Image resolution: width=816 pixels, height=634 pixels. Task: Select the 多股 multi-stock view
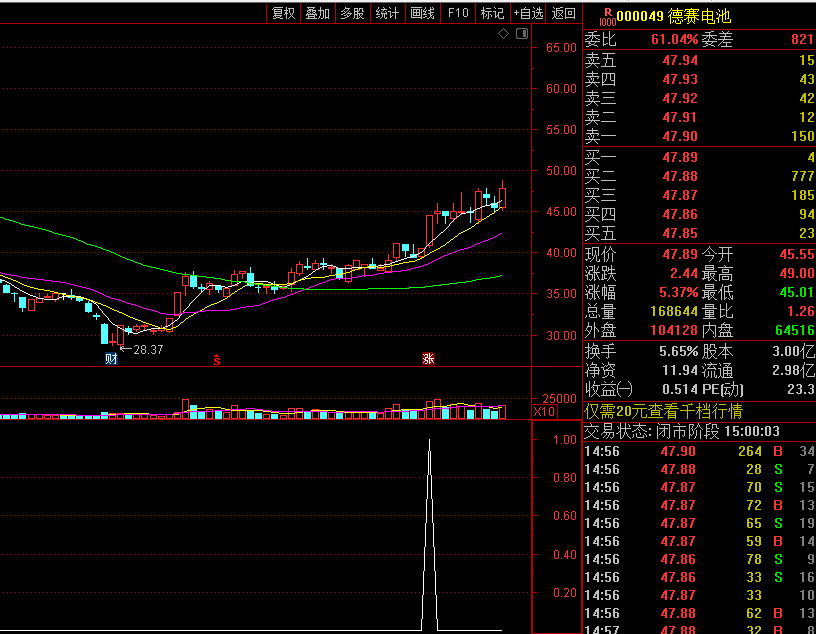coord(352,13)
